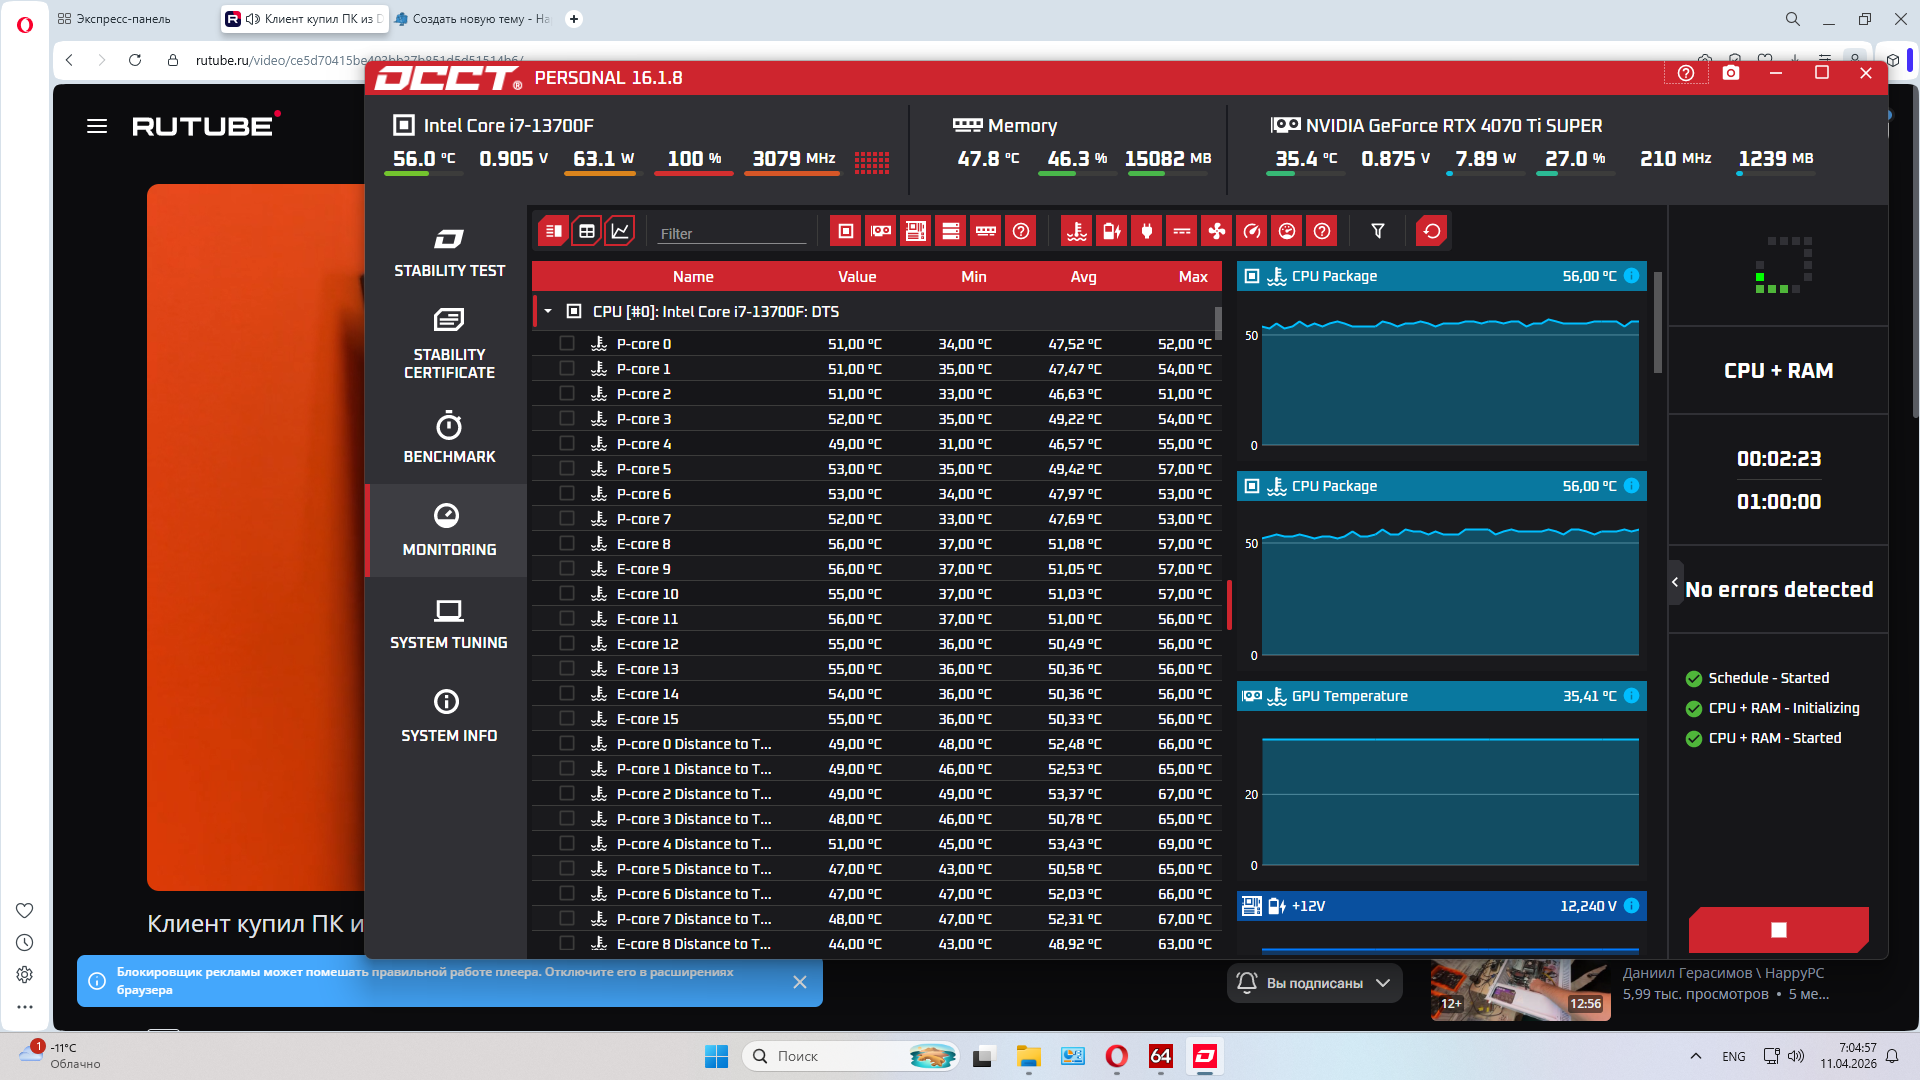Toggle the fan sensor filter icon

pyautogui.click(x=1216, y=232)
